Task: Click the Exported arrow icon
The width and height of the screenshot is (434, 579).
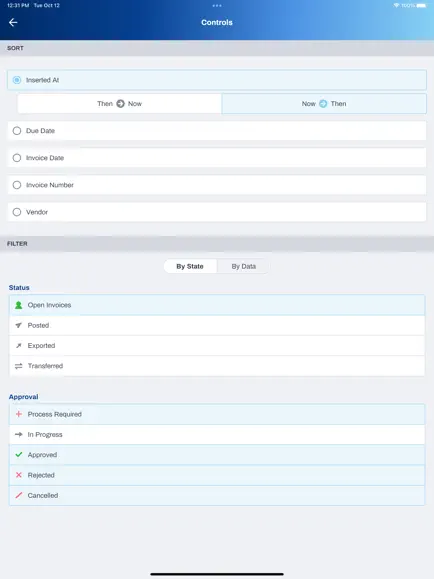Action: 18,346
